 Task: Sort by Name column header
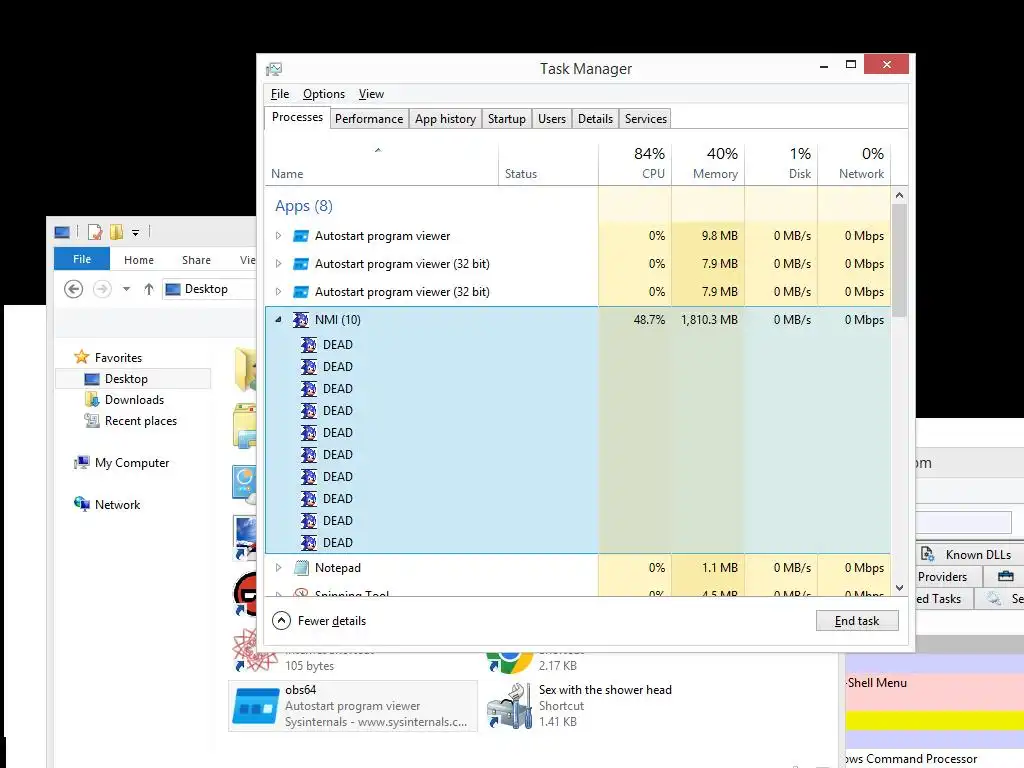pyautogui.click(x=382, y=163)
